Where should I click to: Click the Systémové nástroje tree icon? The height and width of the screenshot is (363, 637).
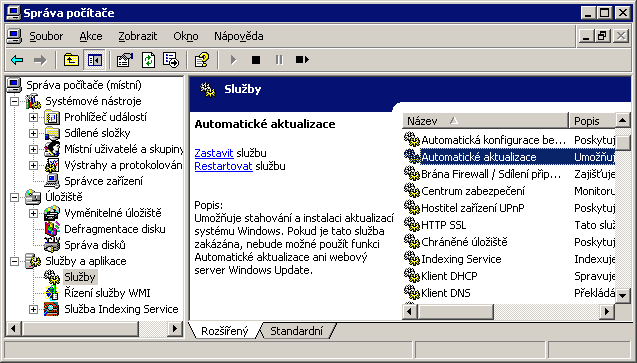pos(33,101)
